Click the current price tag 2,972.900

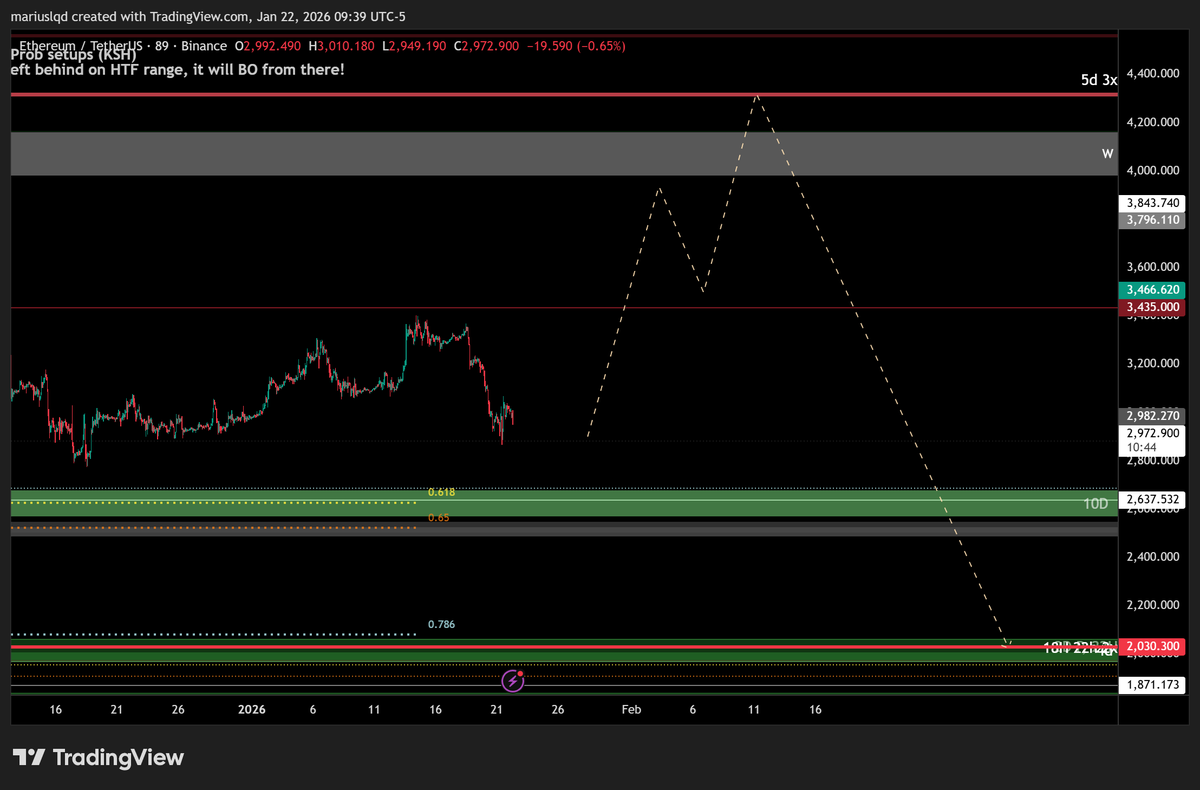[1151, 433]
